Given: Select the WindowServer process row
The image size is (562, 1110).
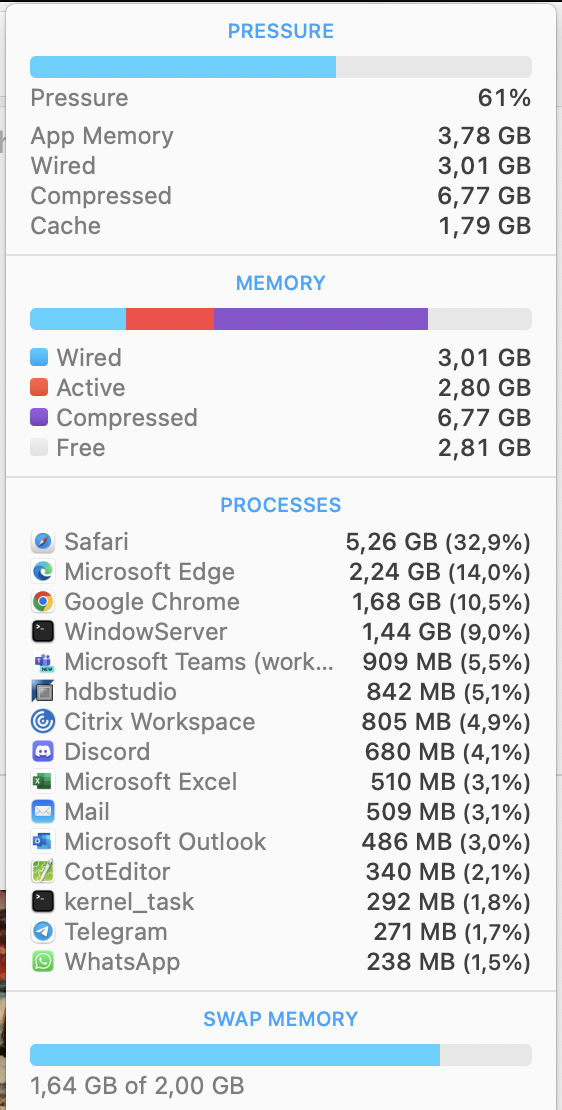Looking at the screenshot, I should pos(280,631).
